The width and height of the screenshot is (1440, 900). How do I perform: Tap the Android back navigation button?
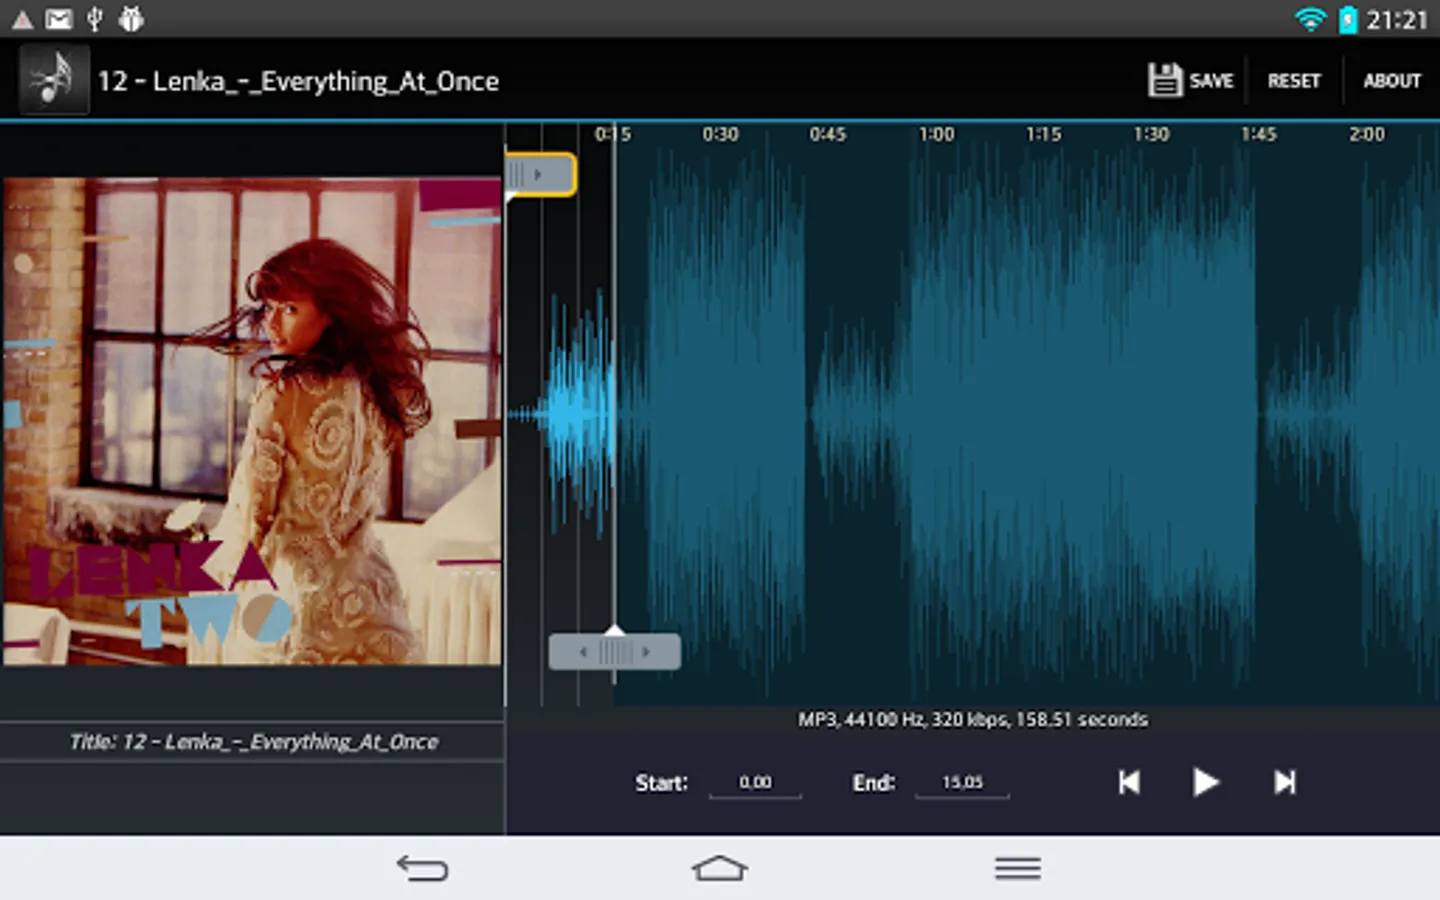(x=422, y=868)
